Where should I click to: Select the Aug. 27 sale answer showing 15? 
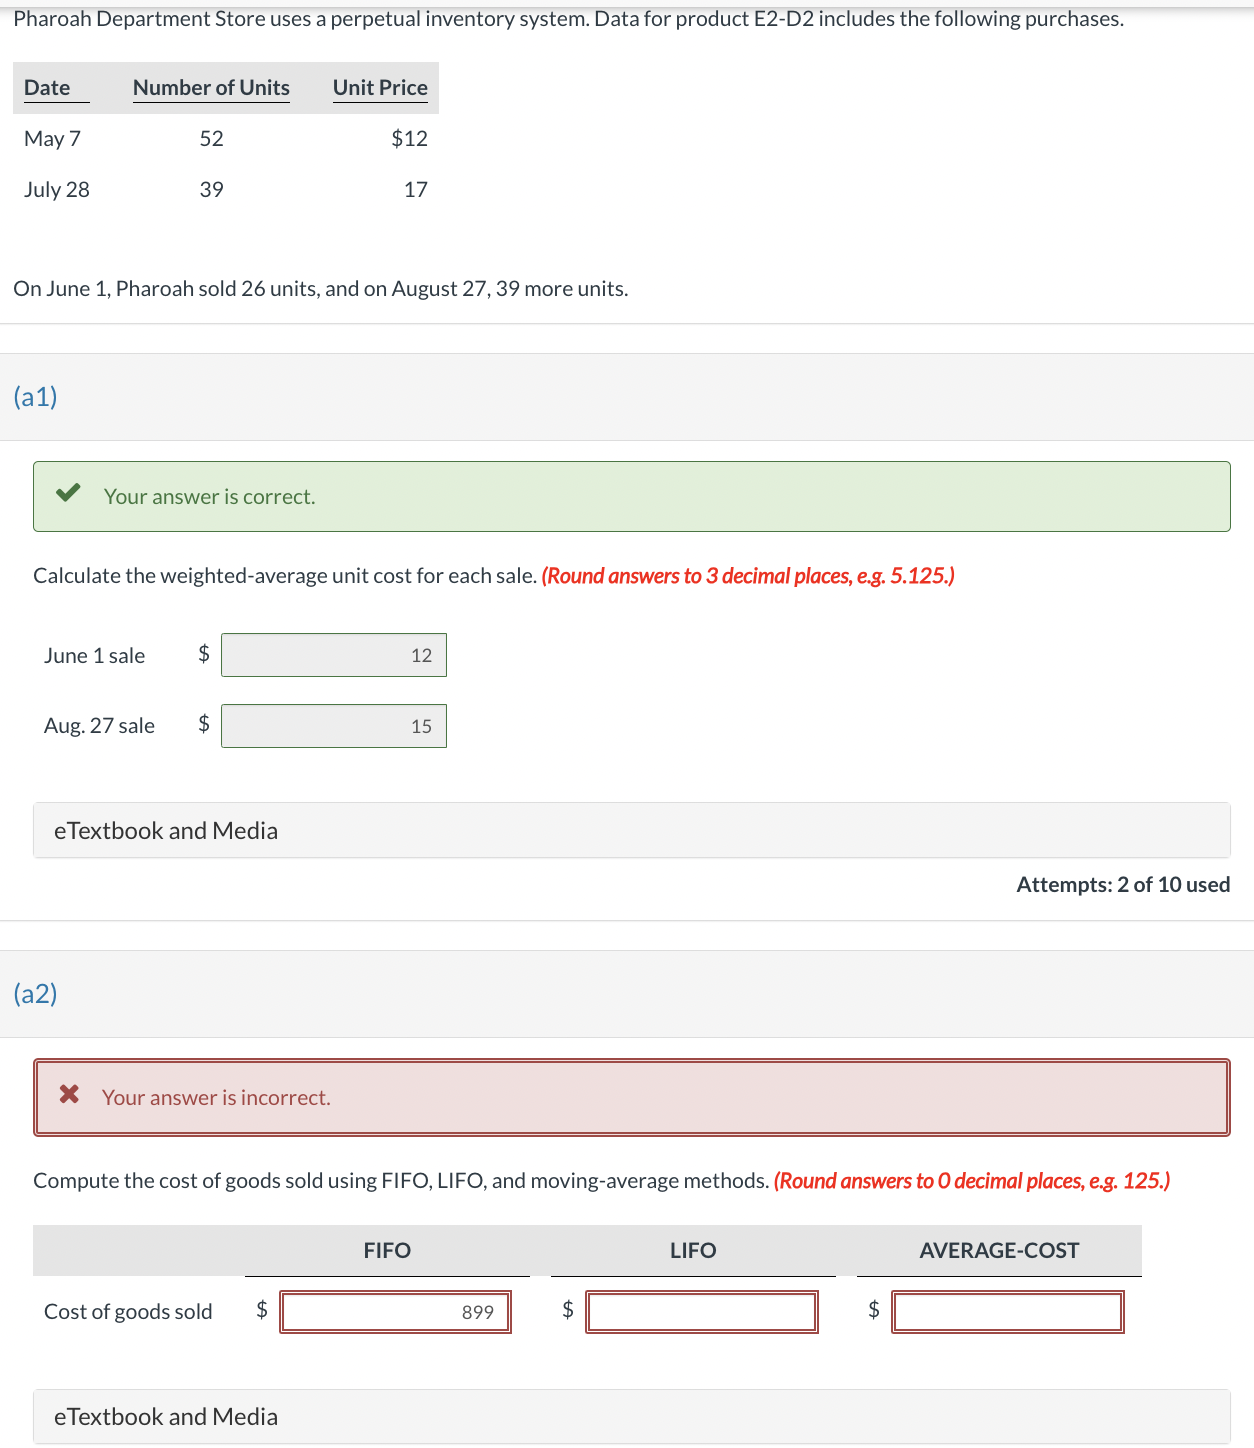[x=333, y=726]
